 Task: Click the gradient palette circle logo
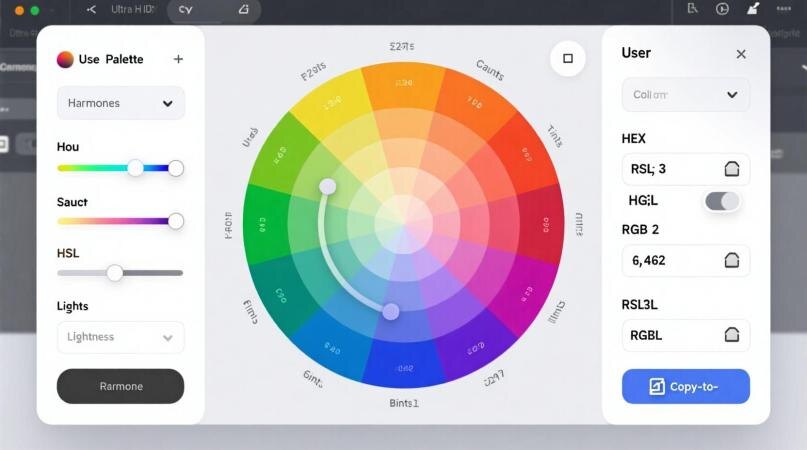[65, 60]
